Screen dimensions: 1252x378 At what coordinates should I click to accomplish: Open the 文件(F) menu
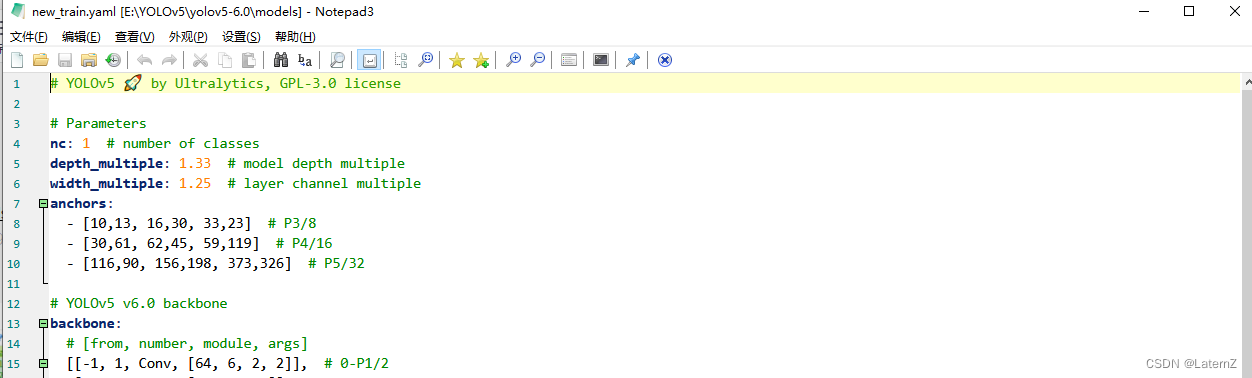(x=29, y=37)
